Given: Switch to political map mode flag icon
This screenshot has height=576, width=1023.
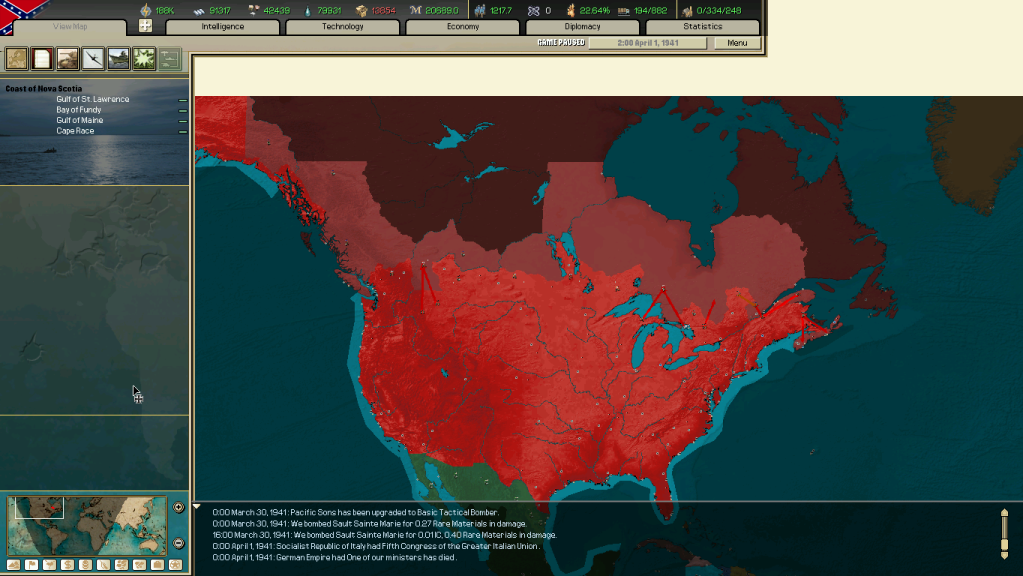Looking at the screenshot, I should point(31,565).
